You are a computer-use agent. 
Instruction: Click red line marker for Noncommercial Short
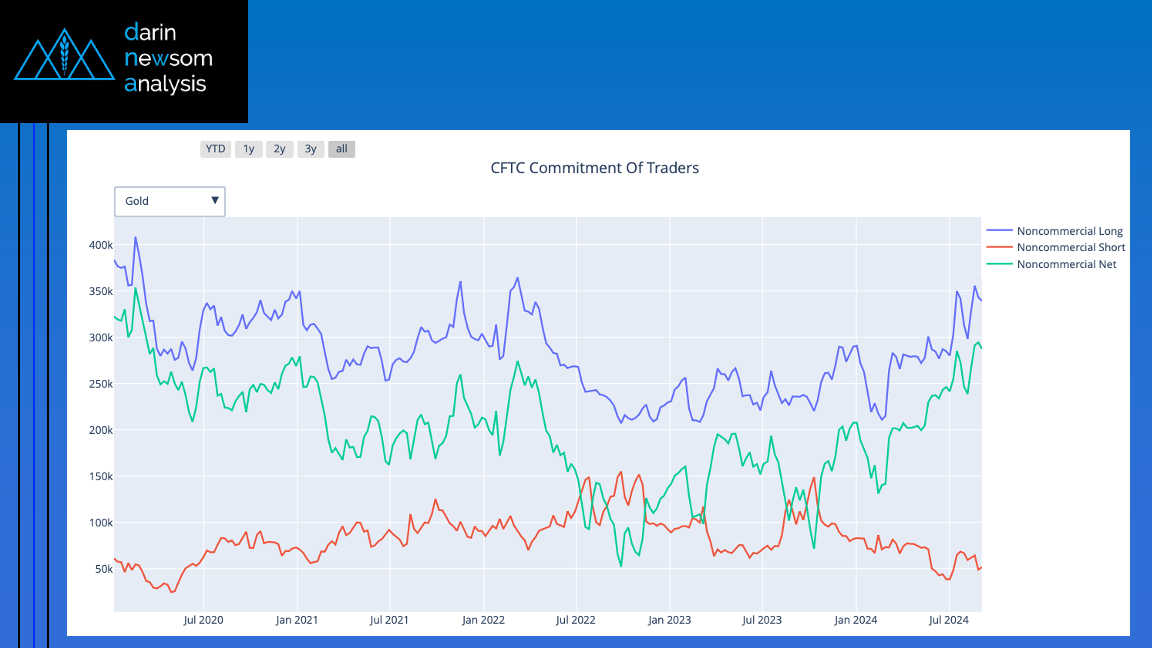click(x=998, y=247)
